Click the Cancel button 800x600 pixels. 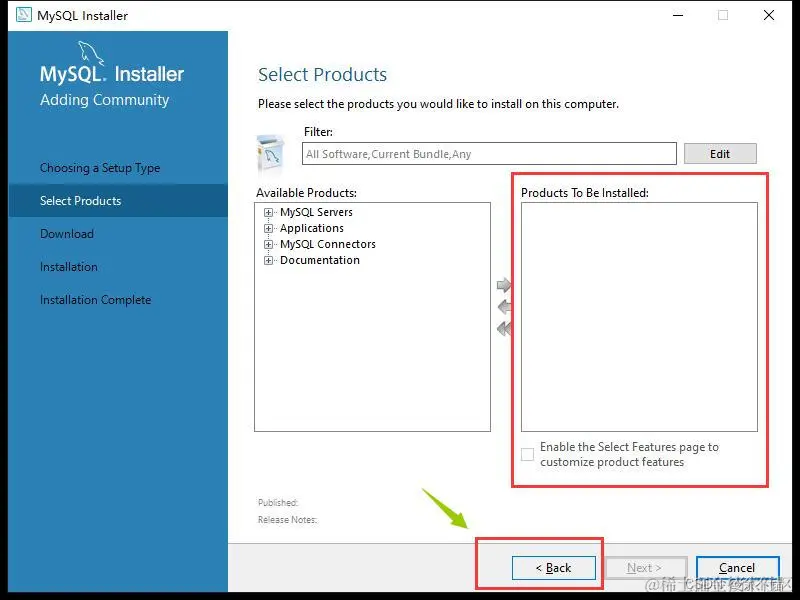click(737, 568)
